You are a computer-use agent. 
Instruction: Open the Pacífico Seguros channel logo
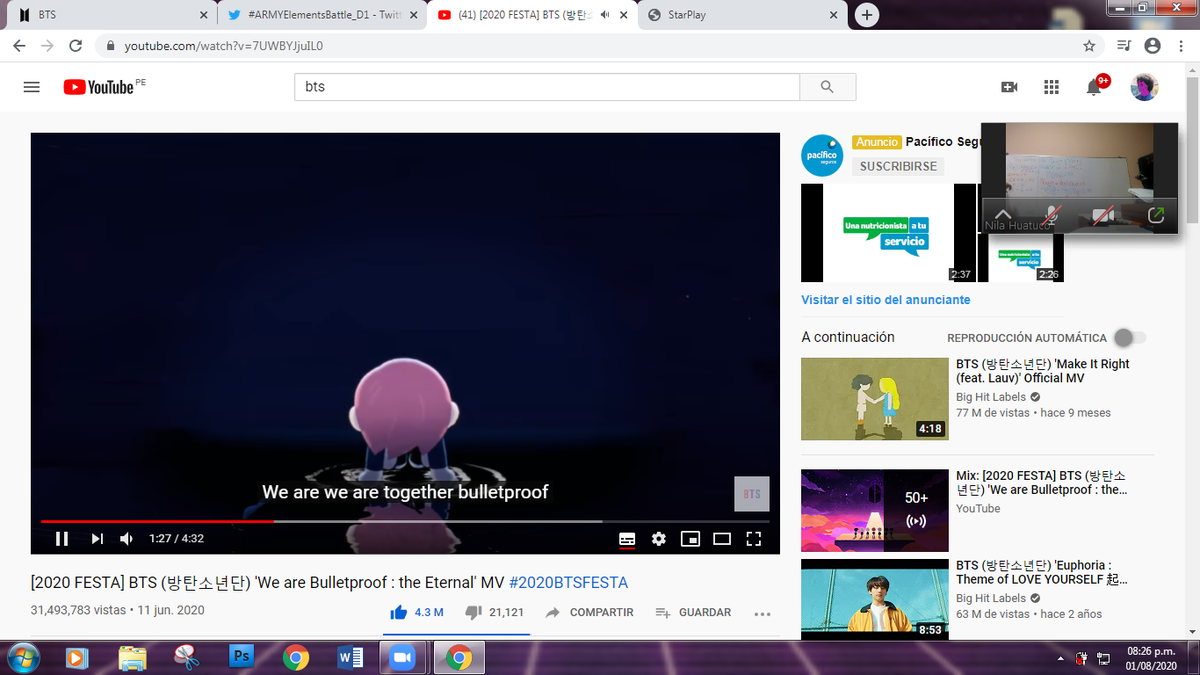[822, 155]
